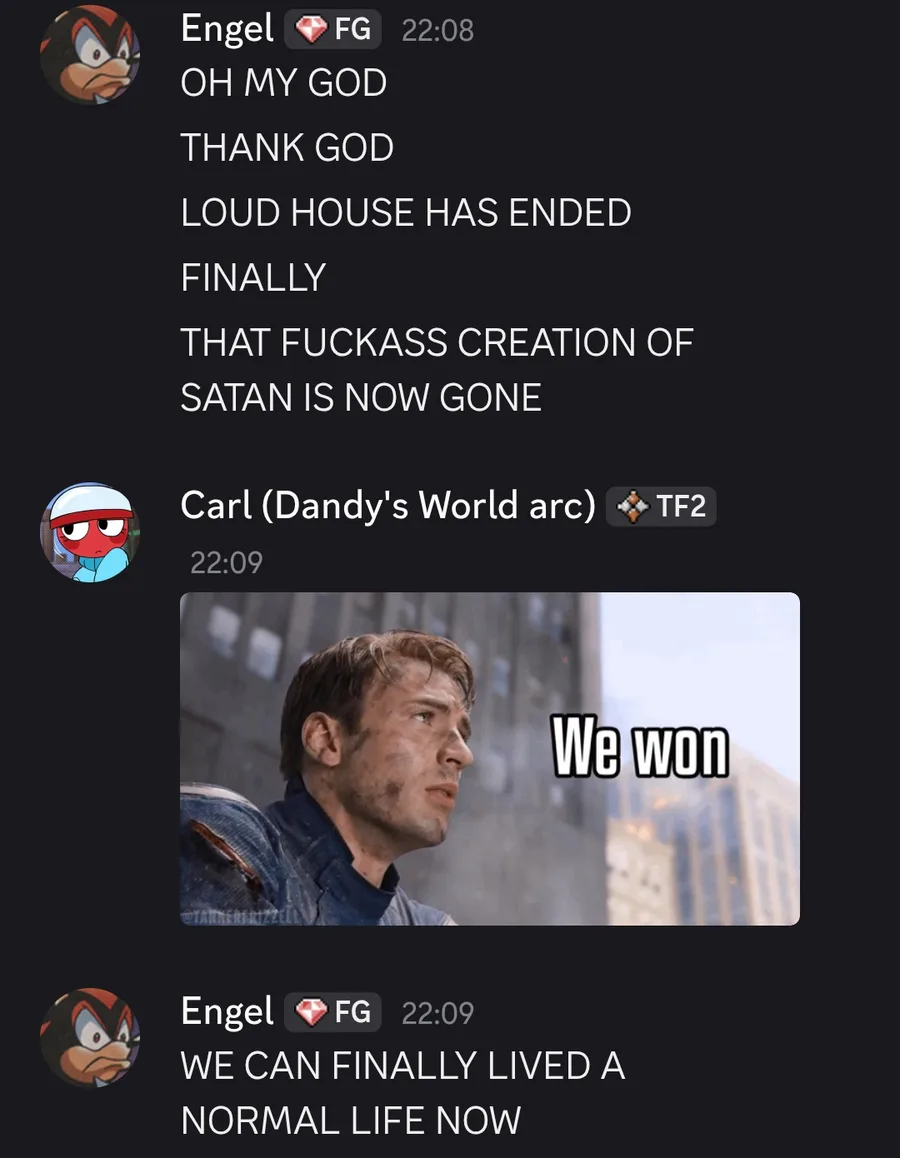
Task: Click username Engel on the bottom message
Action: tap(227, 1011)
